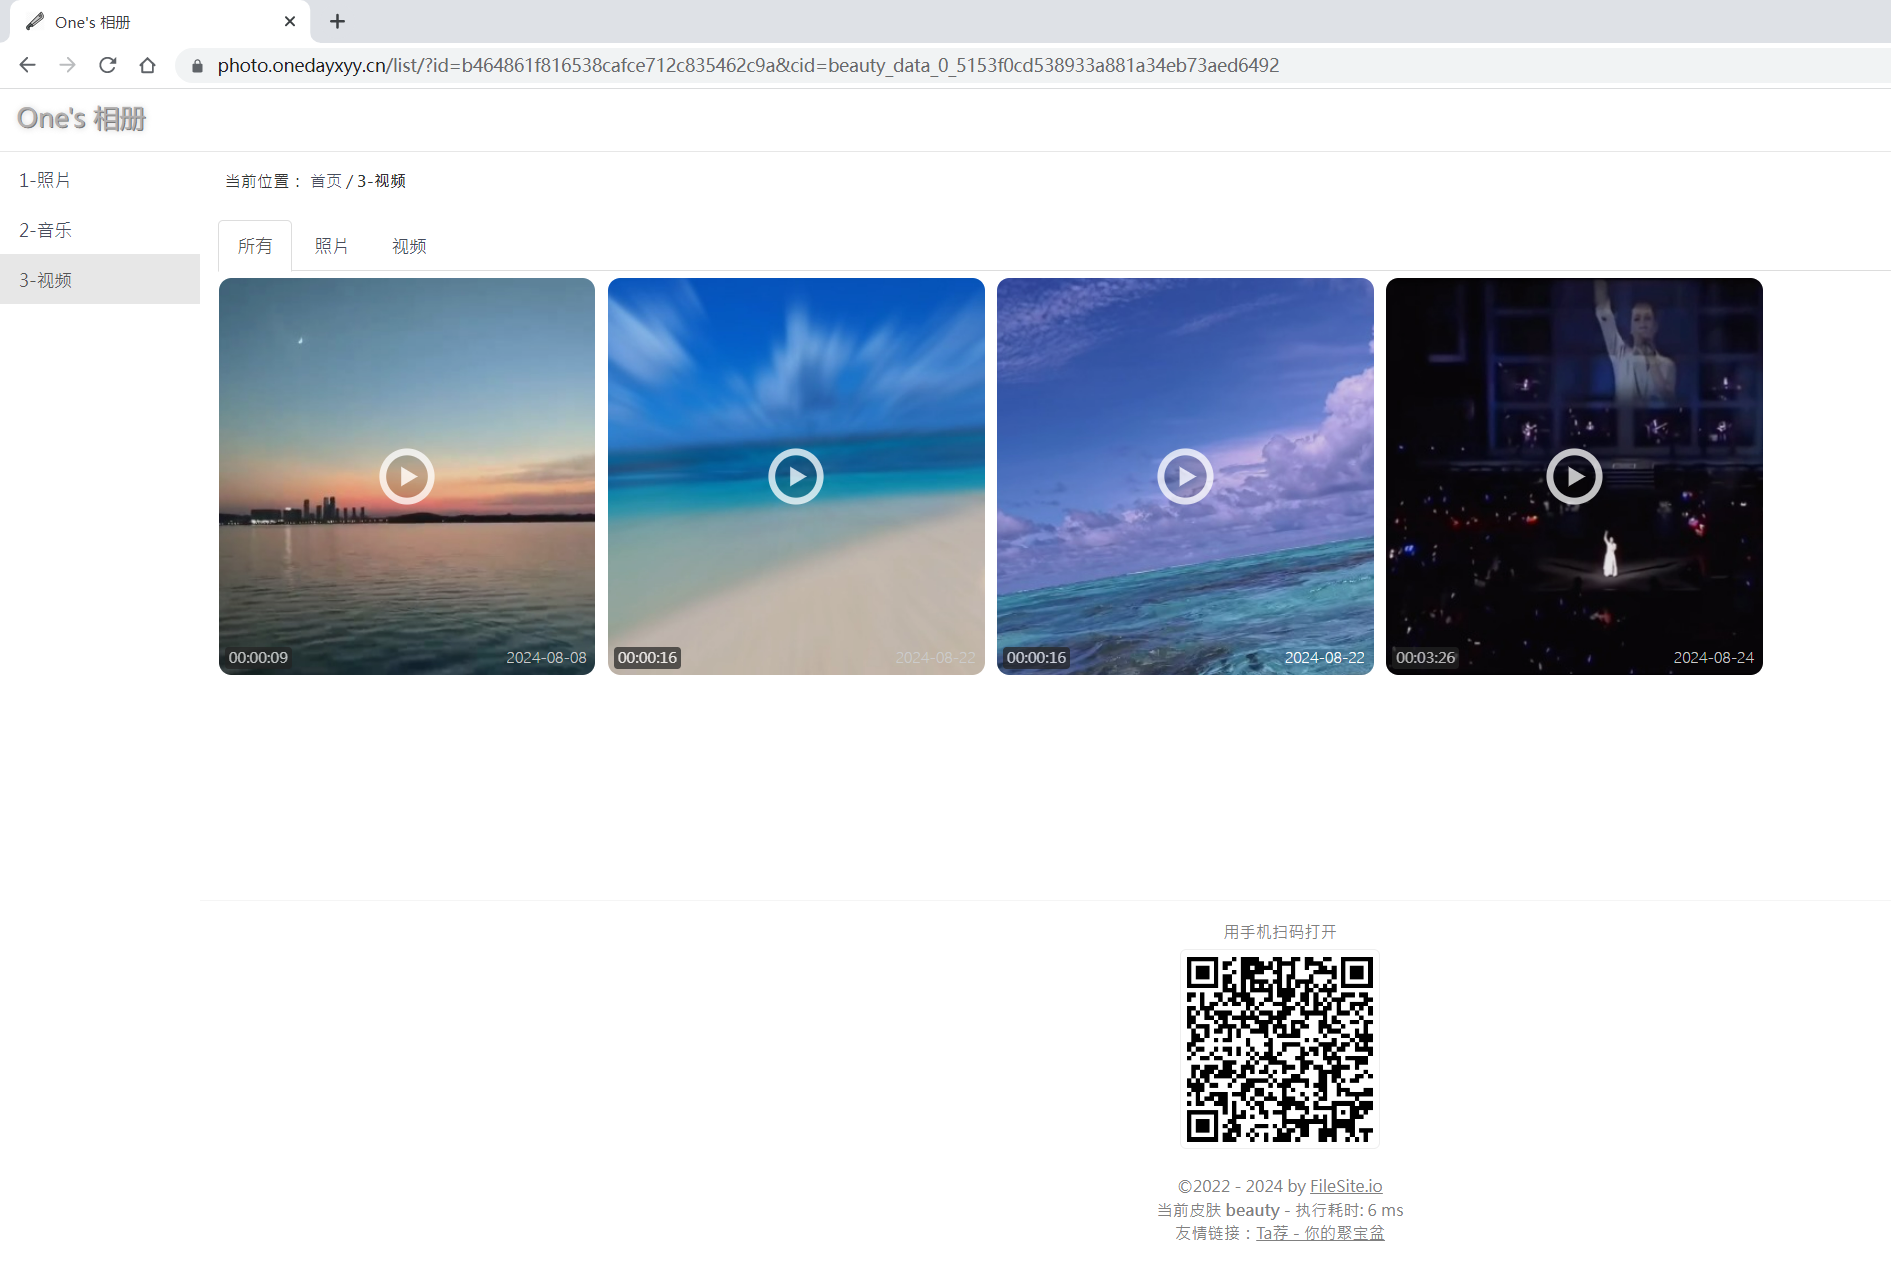Open the browser home page
The width and height of the screenshot is (1891, 1274).
(x=147, y=65)
